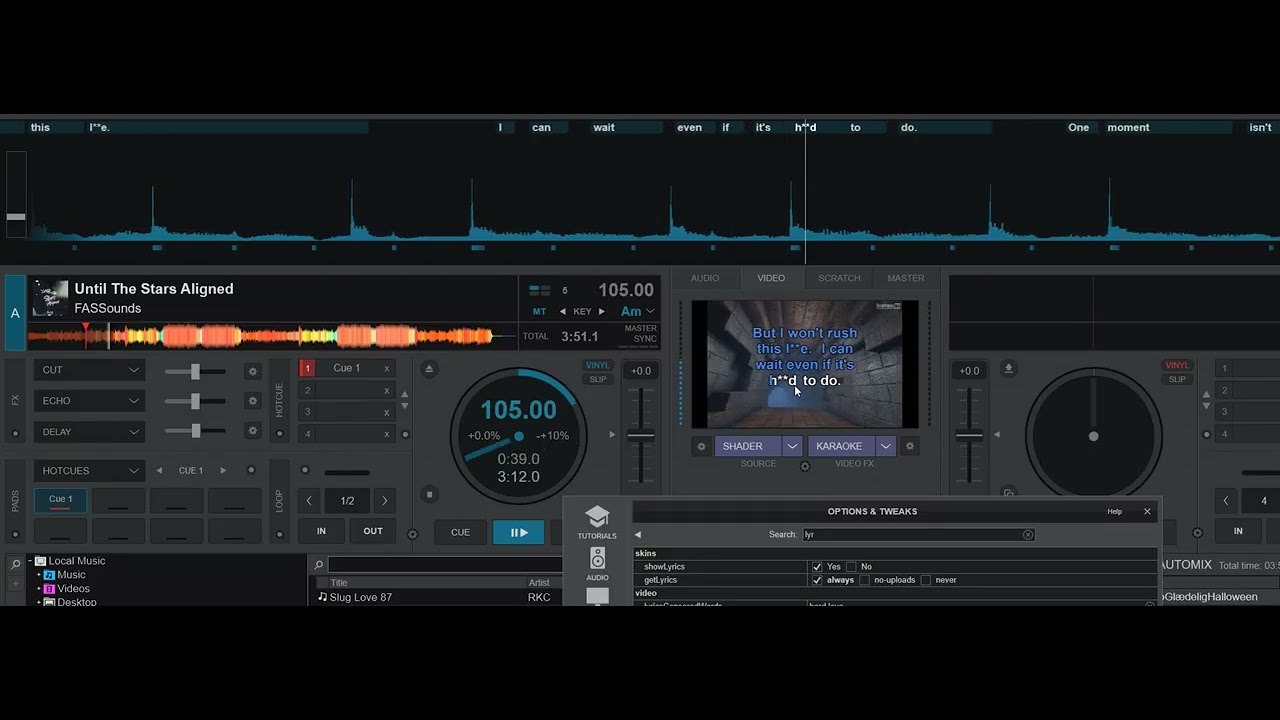Adjust deck A pitch fader

pos(641,436)
